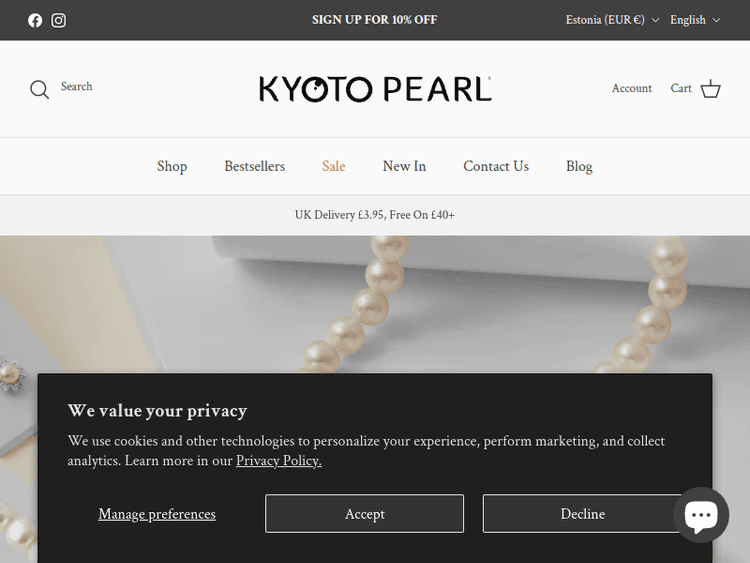
Task: Open the Shop menu
Action: click(172, 166)
